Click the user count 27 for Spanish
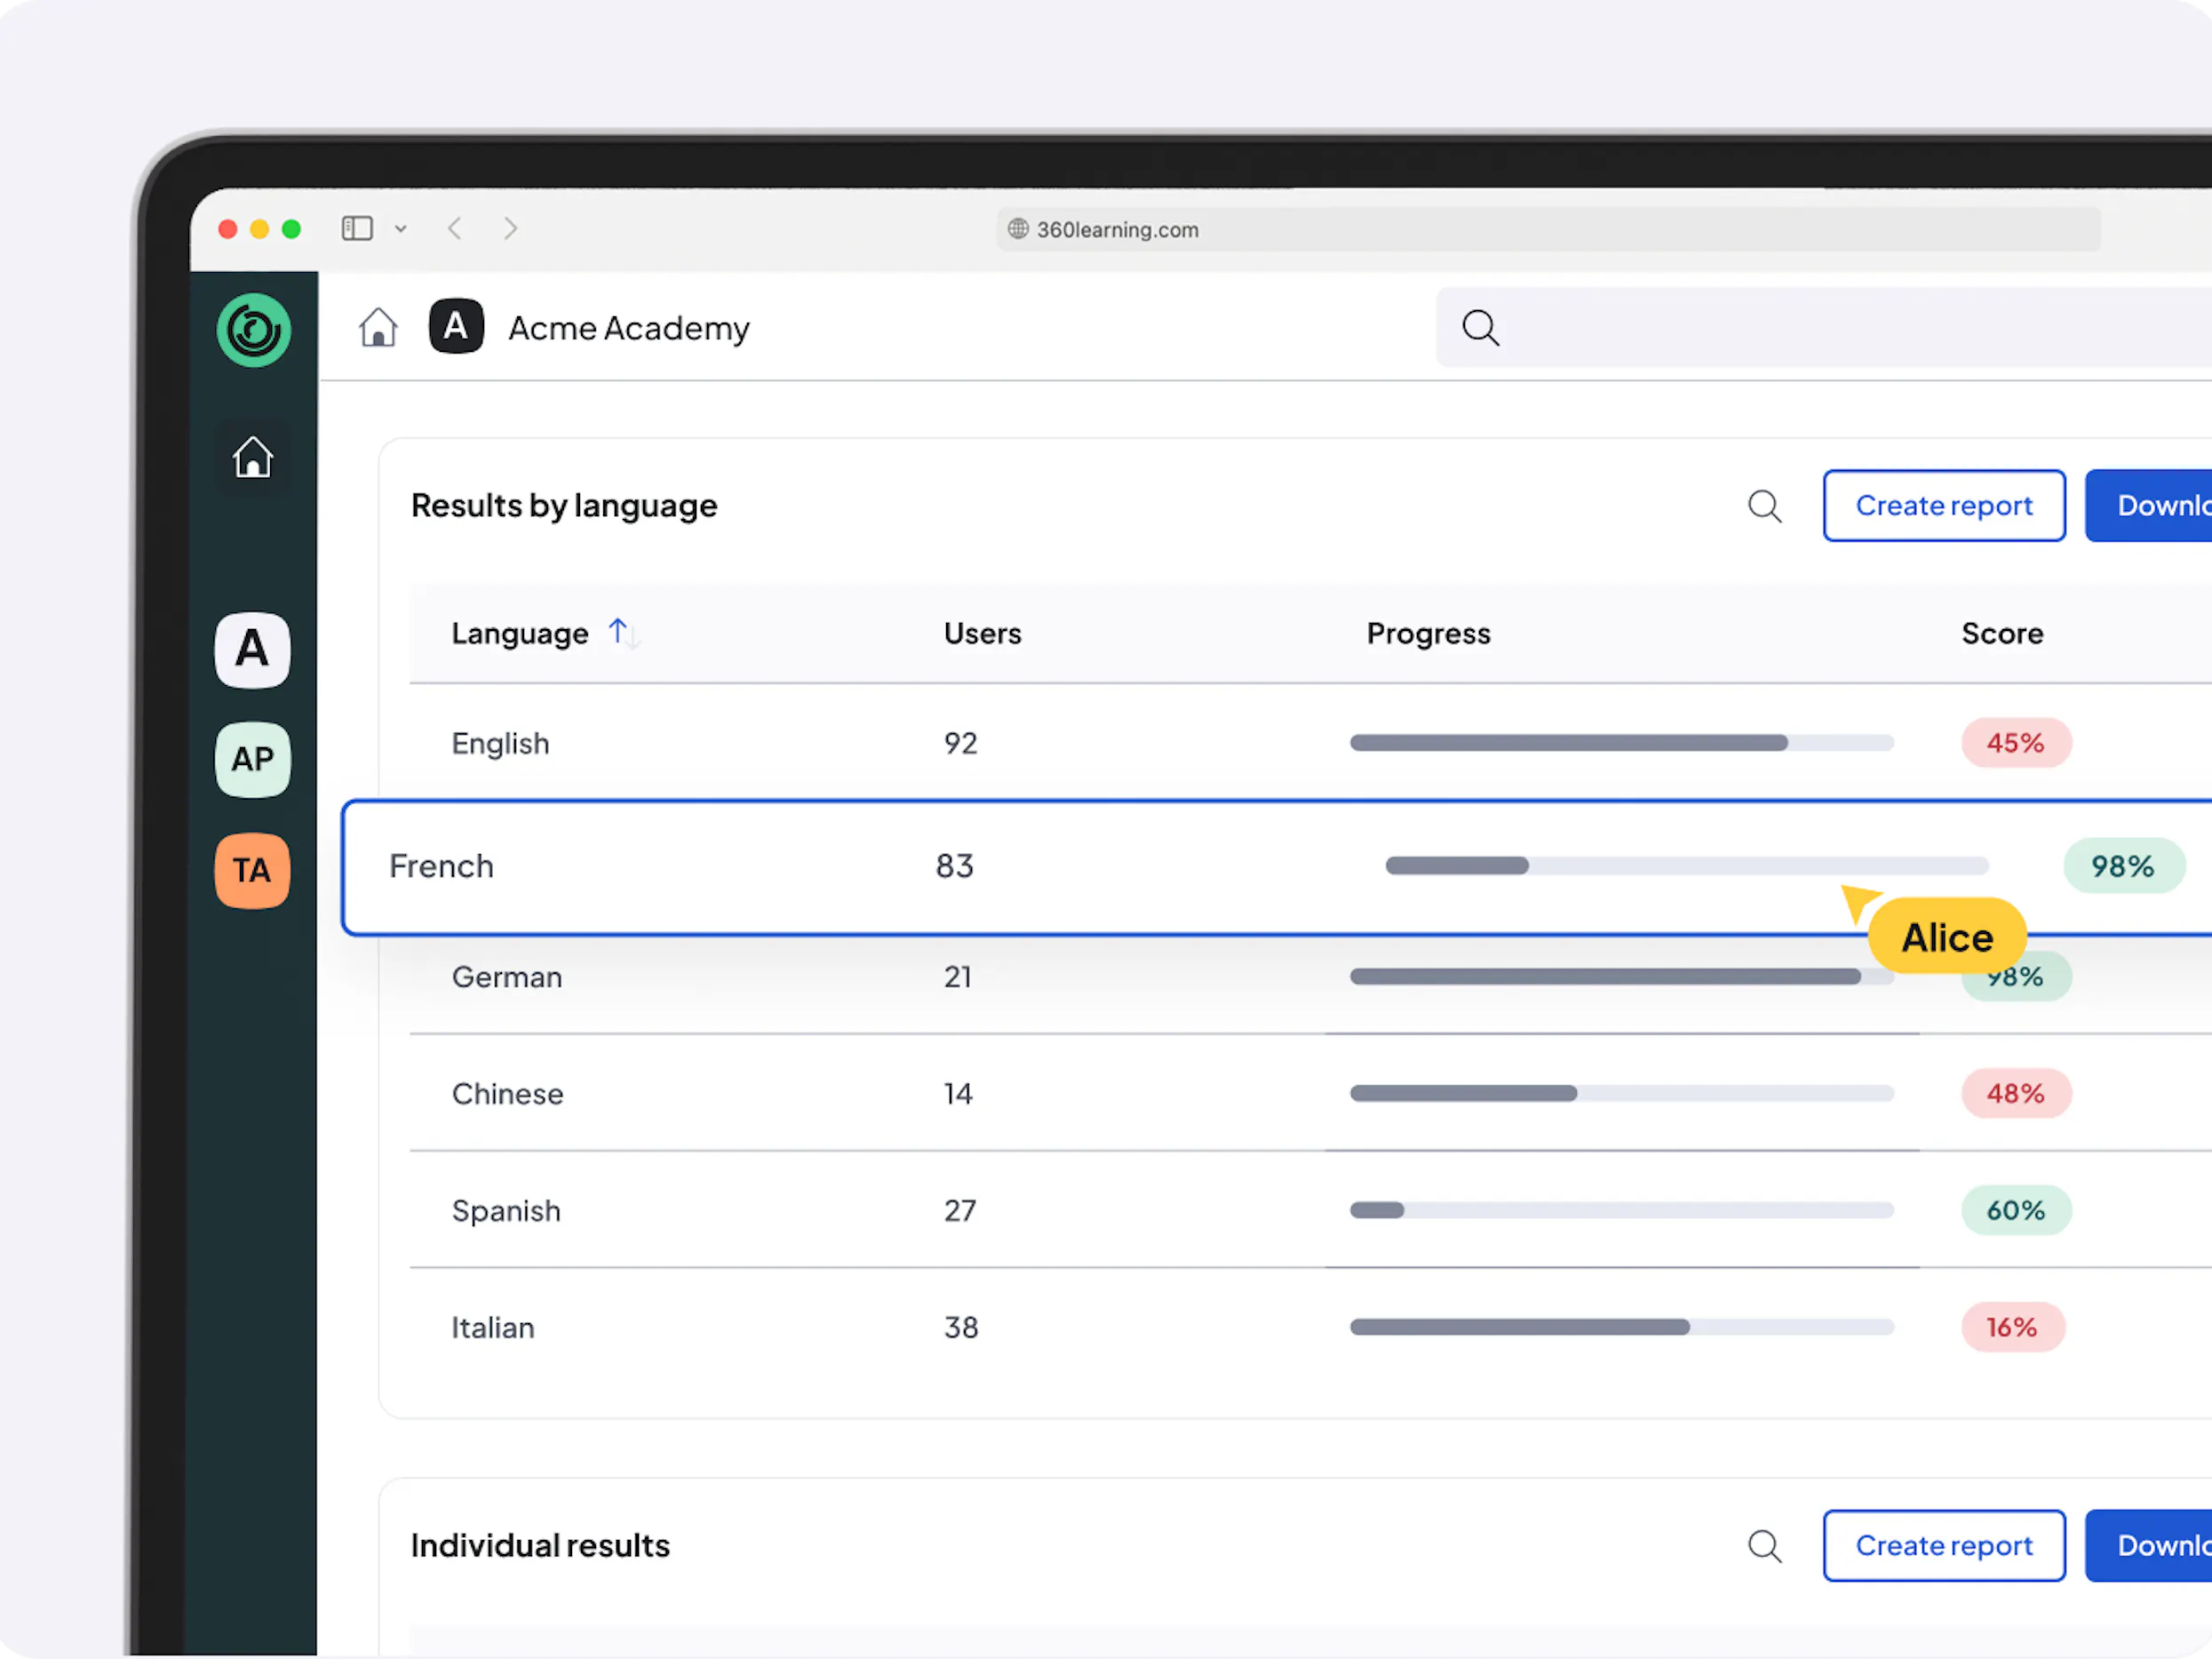The height and width of the screenshot is (1659, 2212). (x=960, y=1210)
